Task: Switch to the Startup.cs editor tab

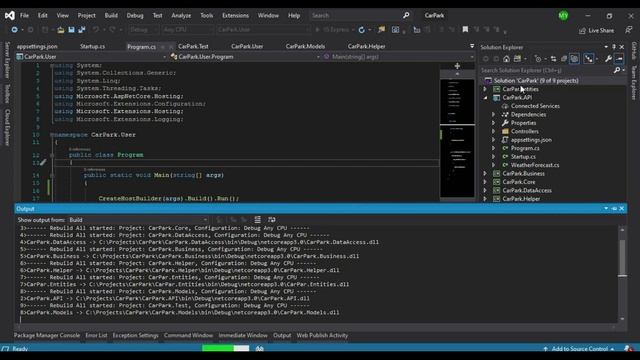Action: (92, 47)
